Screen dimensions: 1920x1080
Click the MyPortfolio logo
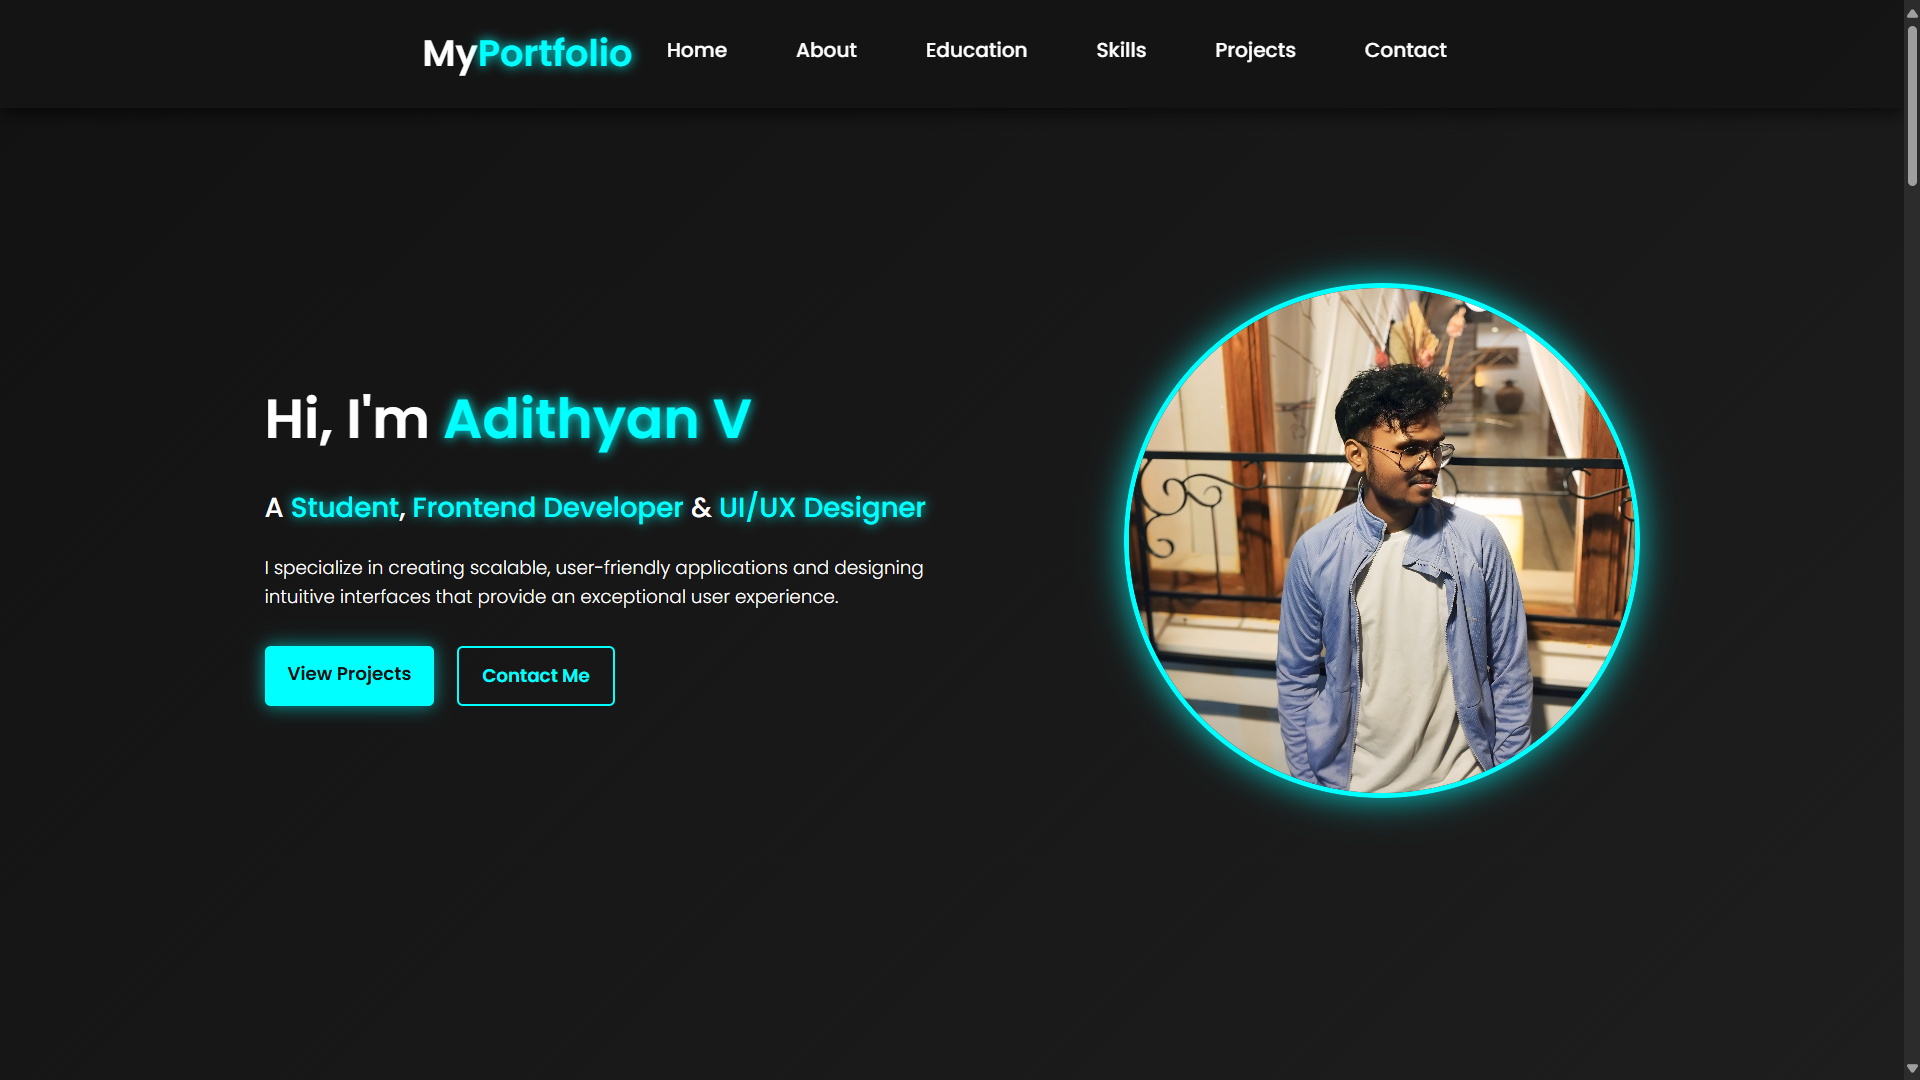click(x=527, y=53)
